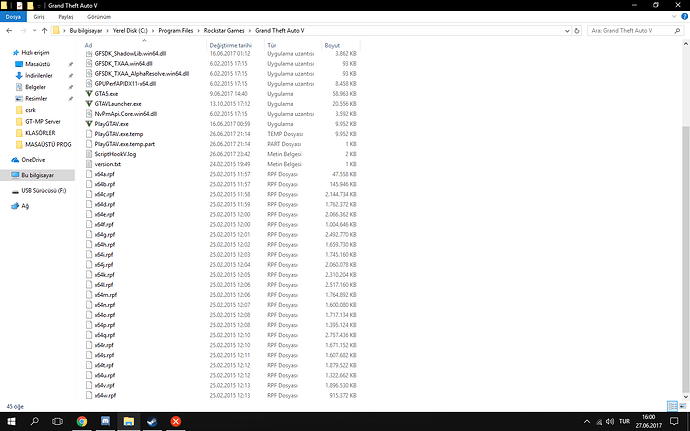
Task: Click Rockstar Games in address path
Action: point(224,31)
